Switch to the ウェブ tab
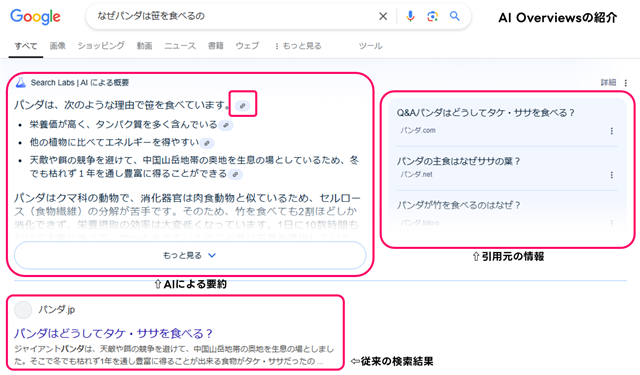The height and width of the screenshot is (375, 640). 247,46
